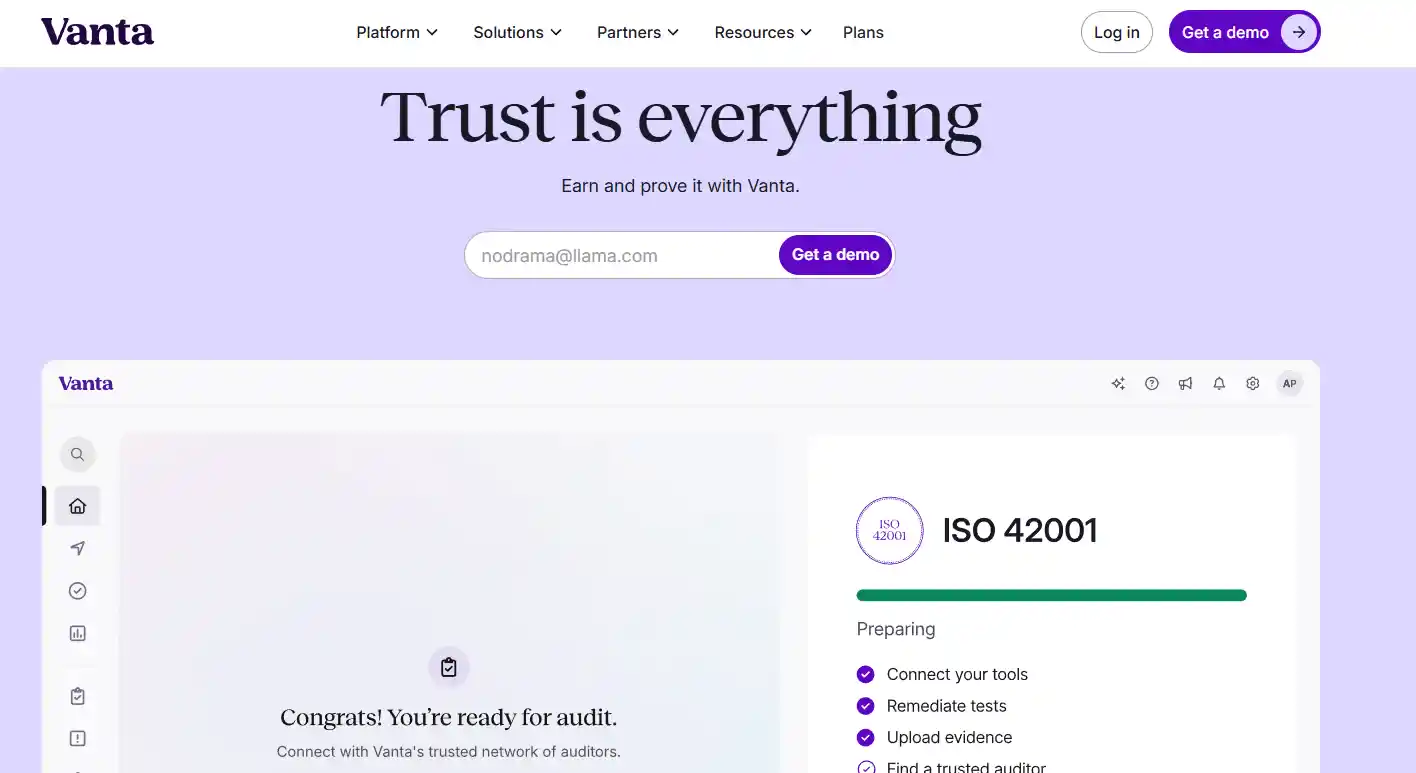Click the Trust is everything headline
Viewport: 1416px width, 773px height.
click(681, 119)
